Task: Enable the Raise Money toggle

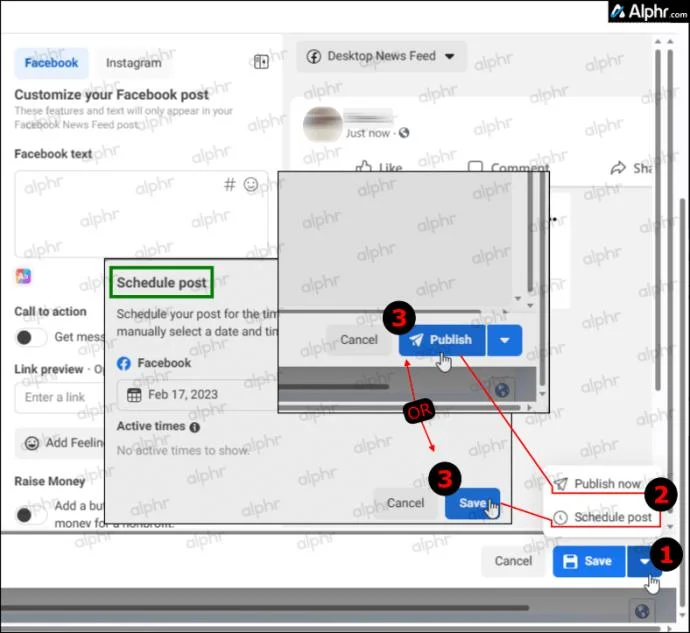Action: [30, 514]
